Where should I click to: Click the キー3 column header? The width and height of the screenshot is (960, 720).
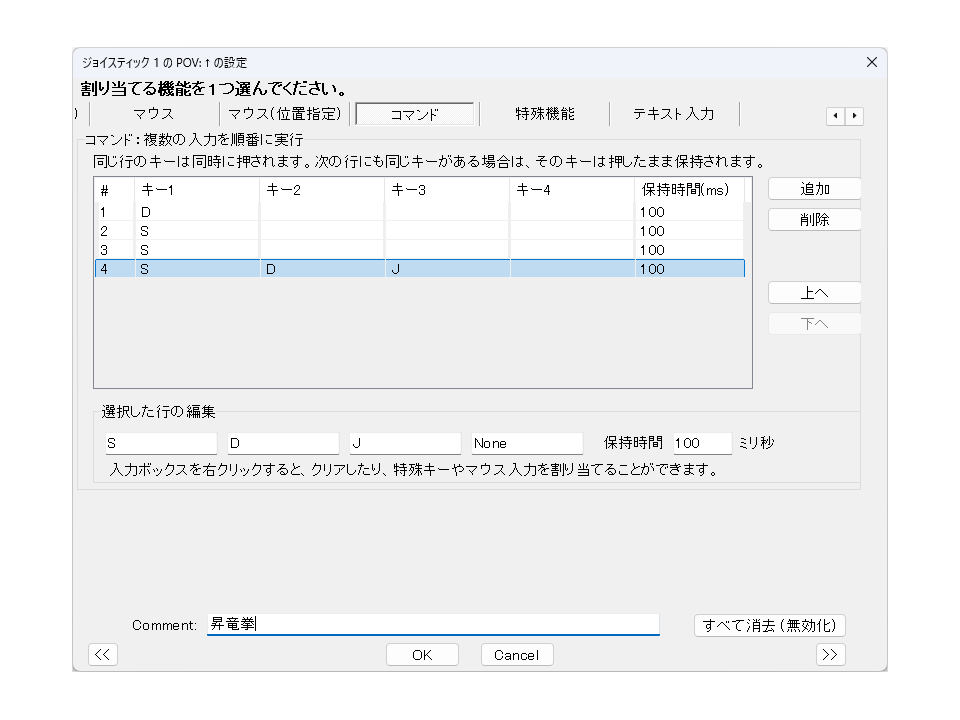click(x=446, y=190)
